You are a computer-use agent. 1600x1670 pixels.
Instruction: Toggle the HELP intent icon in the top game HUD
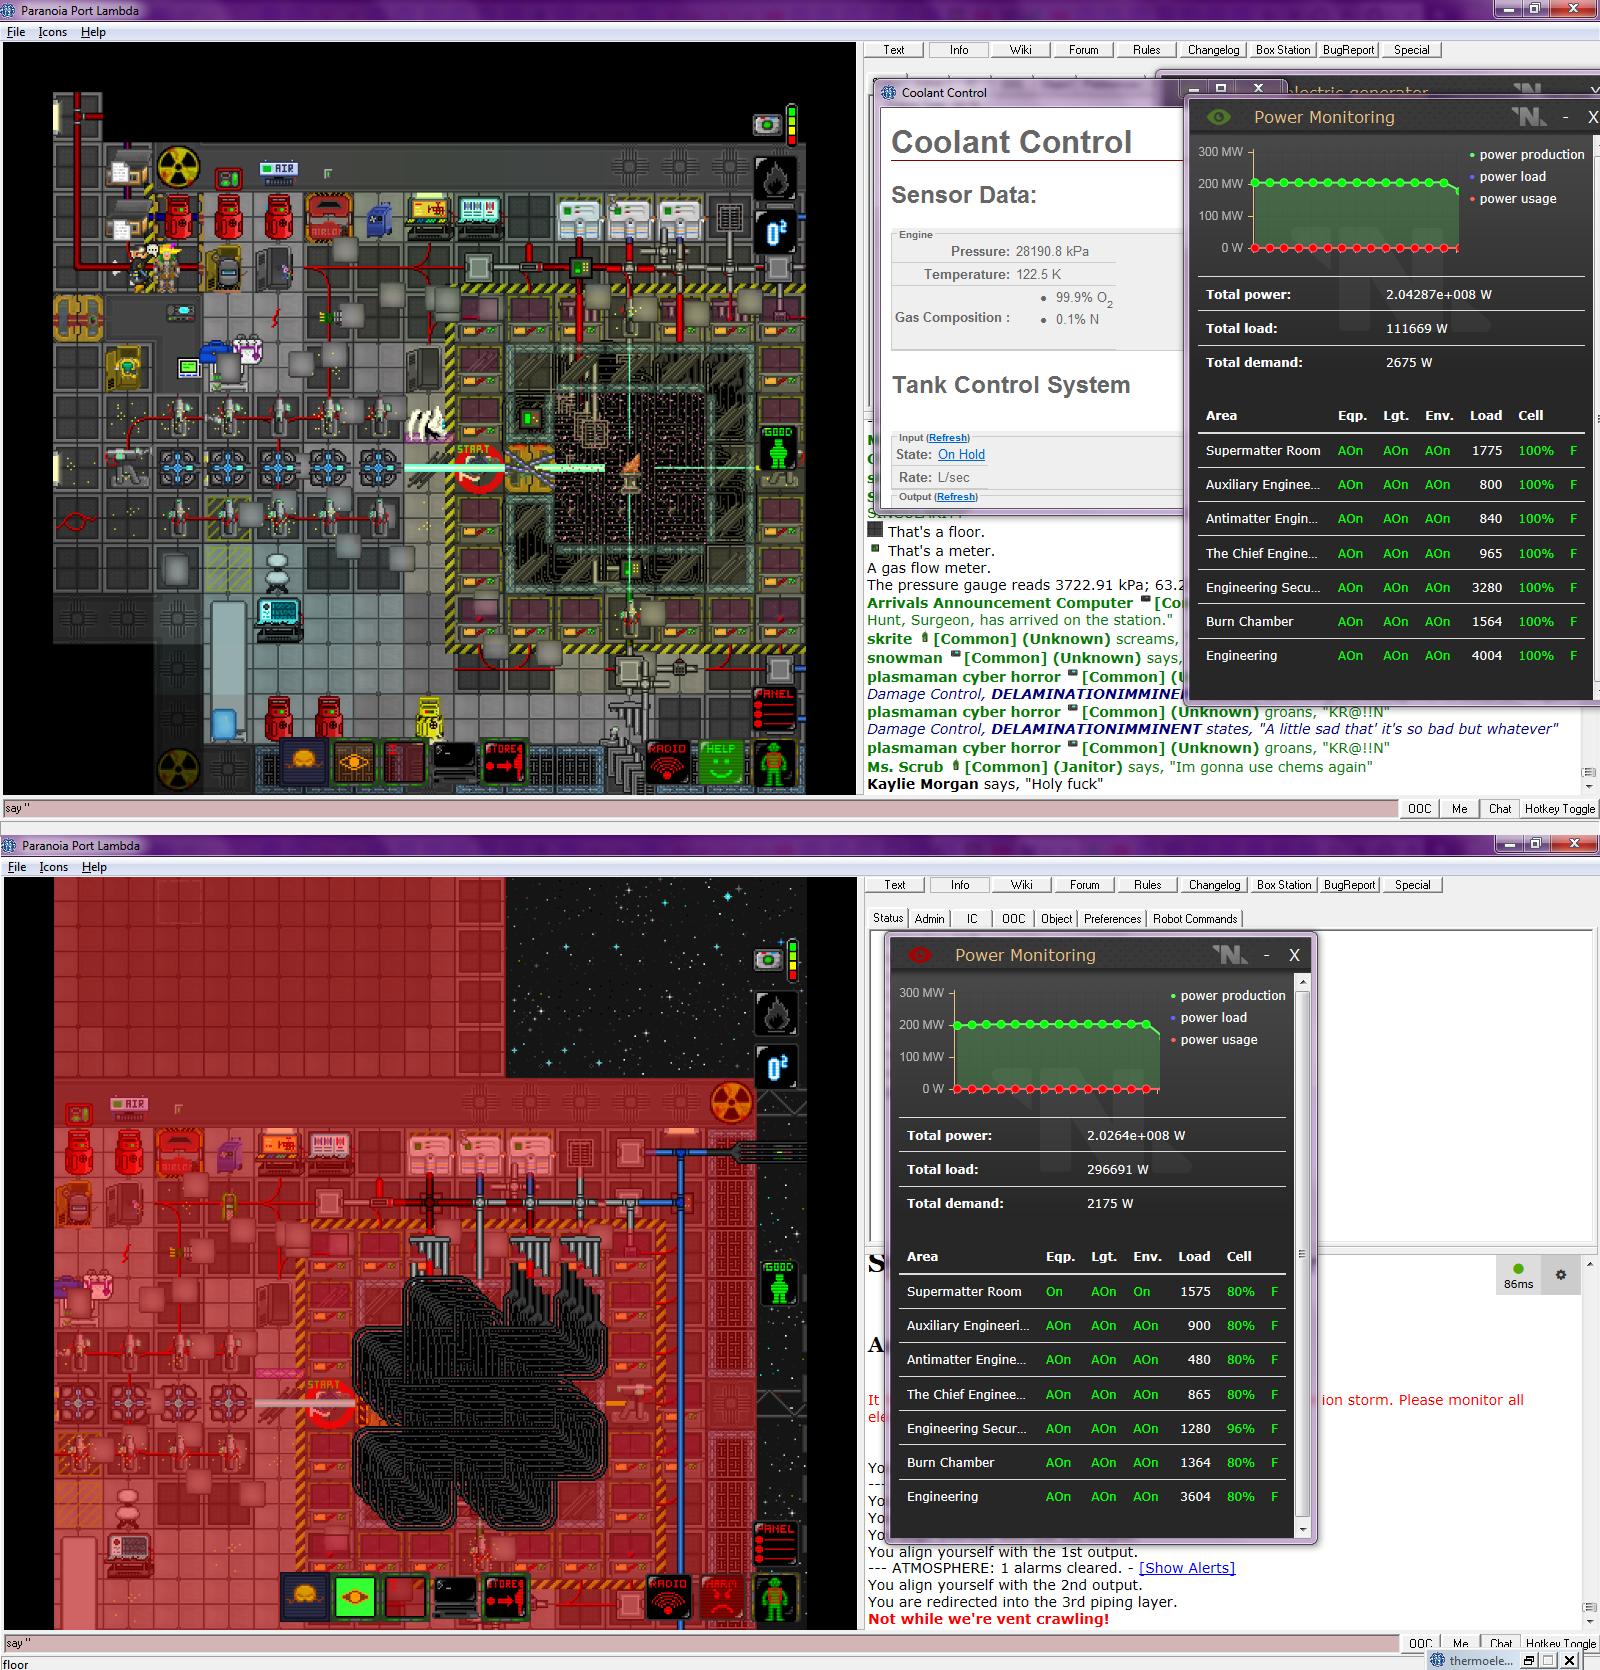click(x=720, y=762)
